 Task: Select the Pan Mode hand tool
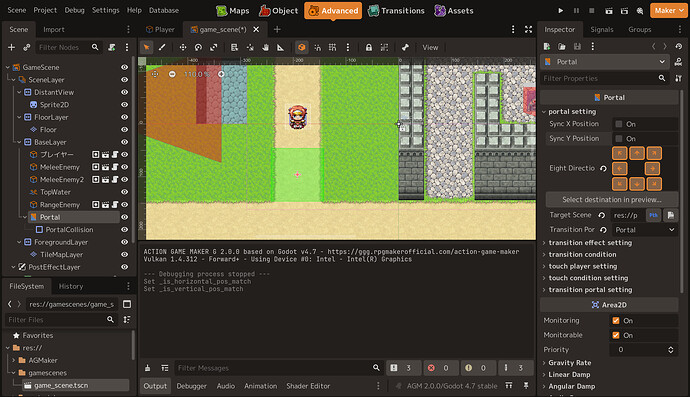click(x=265, y=48)
